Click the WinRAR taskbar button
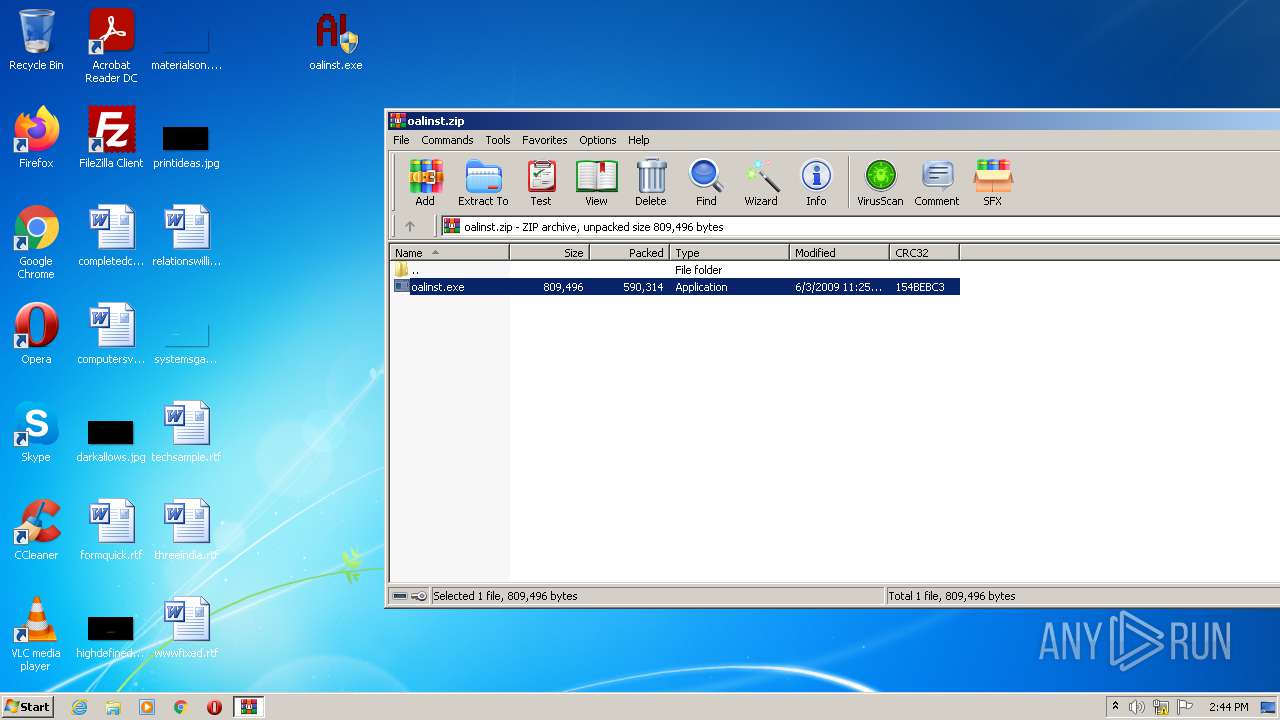The height and width of the screenshot is (720, 1280). tap(248, 707)
